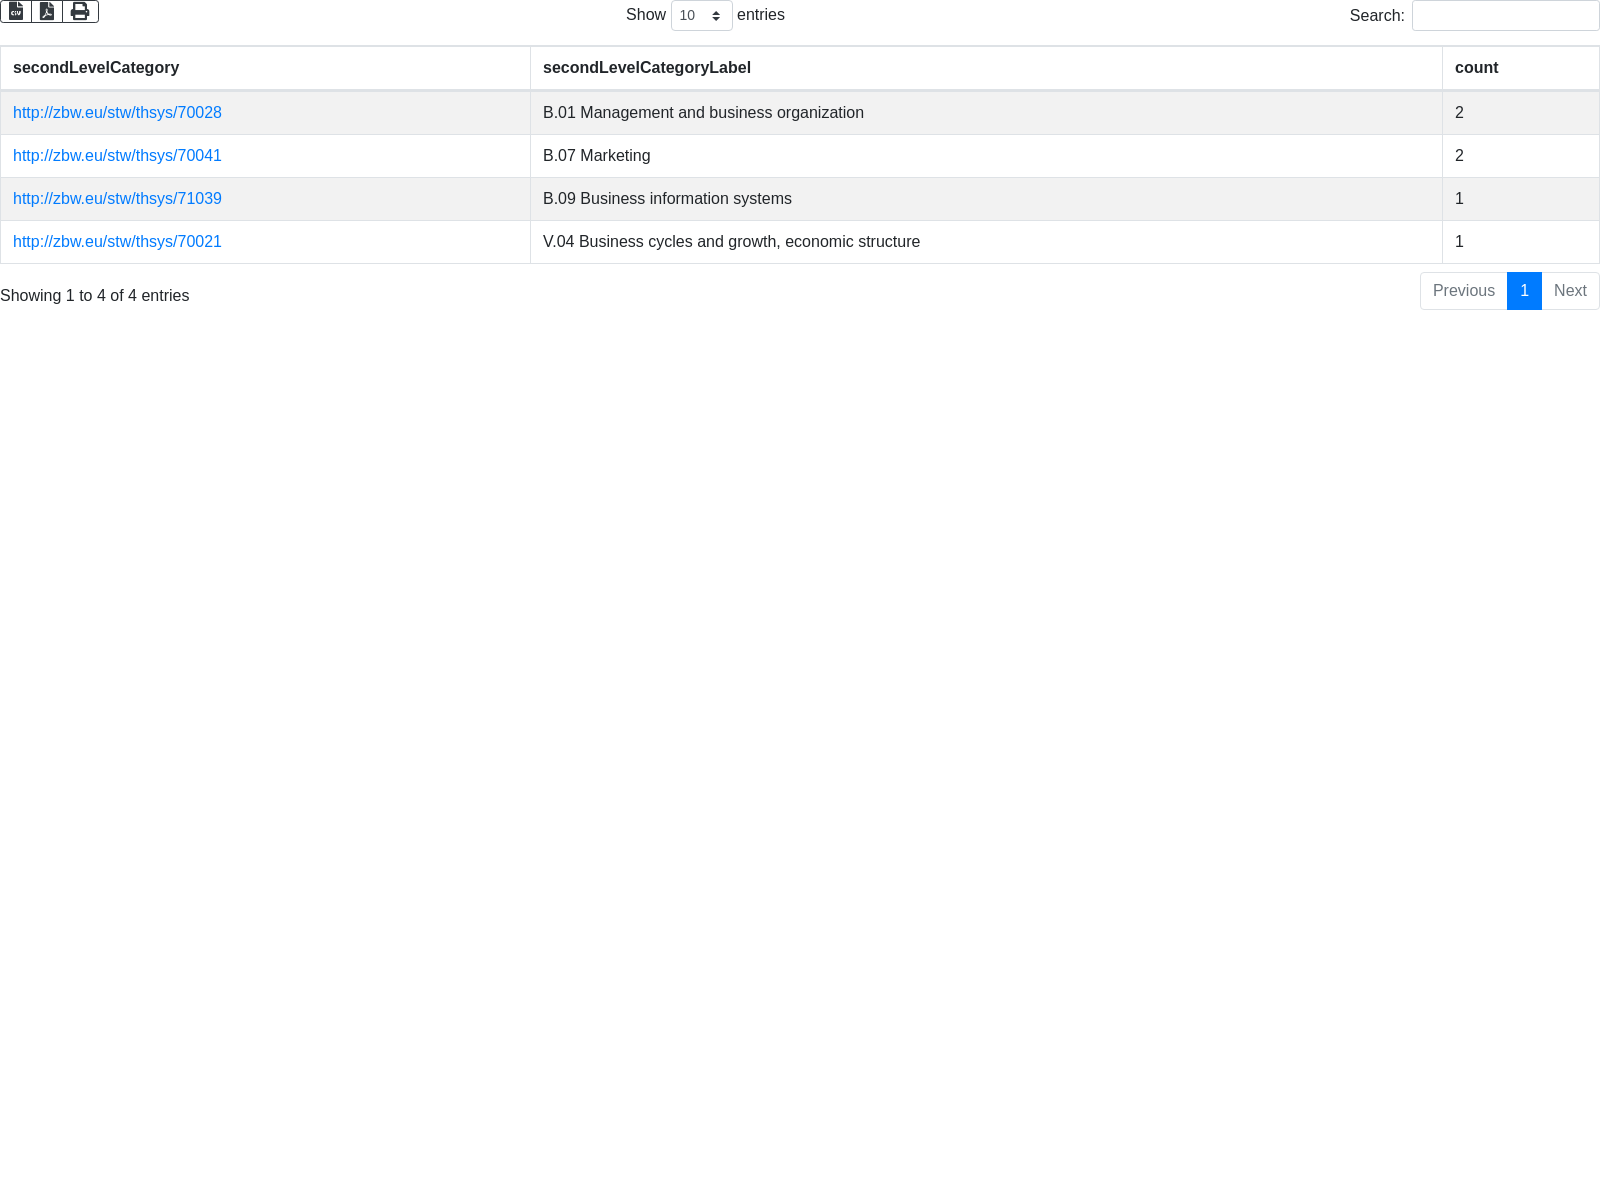1600x1200 pixels.
Task: Export the table as PDF
Action: (47, 11)
